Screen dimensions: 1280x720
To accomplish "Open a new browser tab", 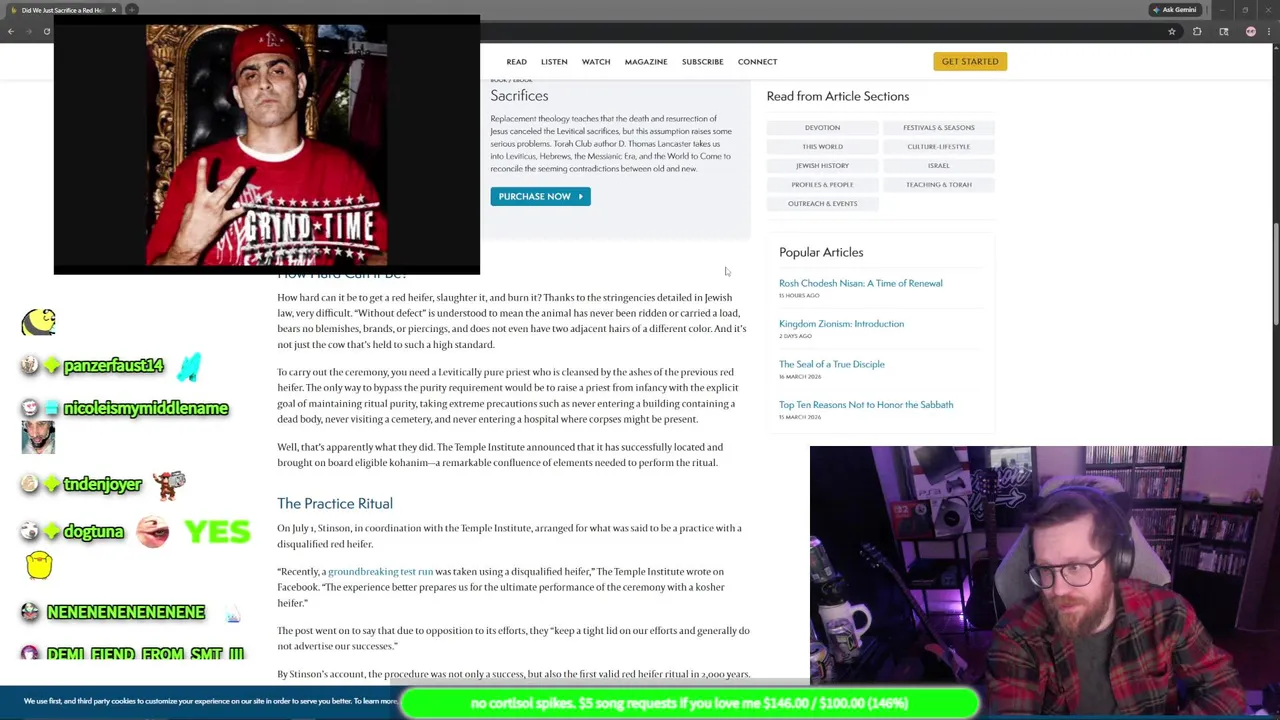I will (131, 10).
